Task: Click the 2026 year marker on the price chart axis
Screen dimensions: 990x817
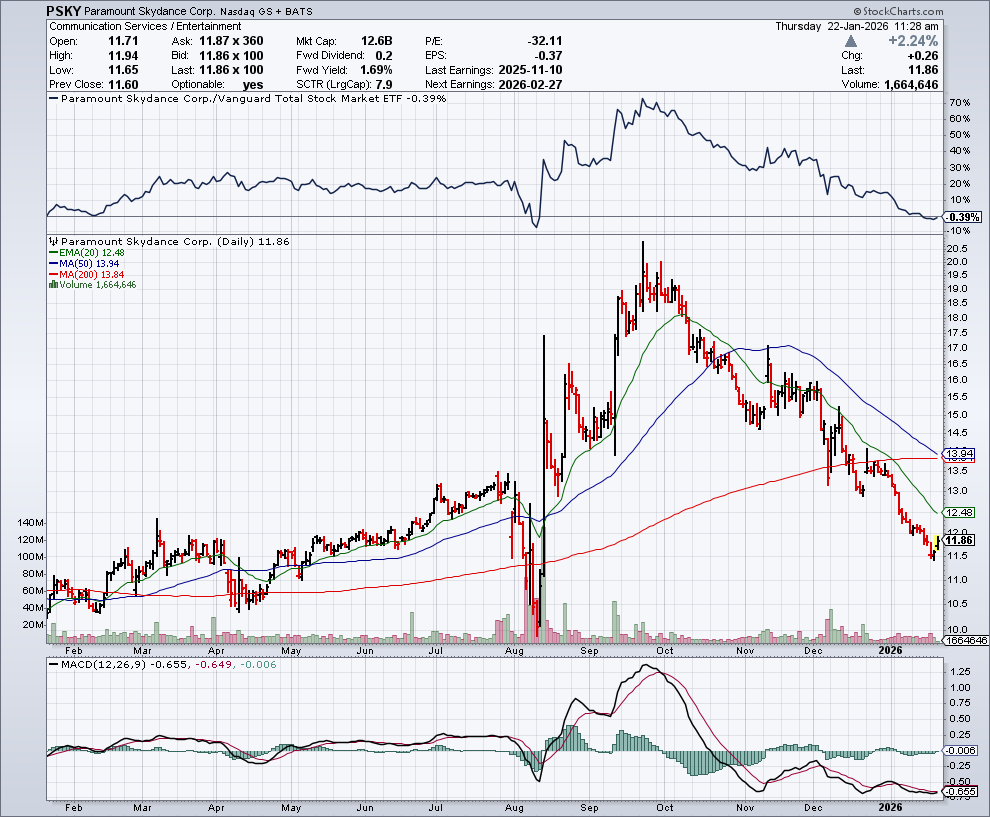Action: (891, 649)
